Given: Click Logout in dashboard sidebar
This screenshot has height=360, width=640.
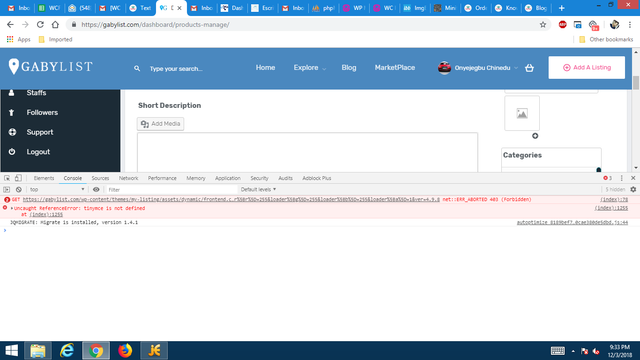Looking at the screenshot, I should tap(38, 151).
